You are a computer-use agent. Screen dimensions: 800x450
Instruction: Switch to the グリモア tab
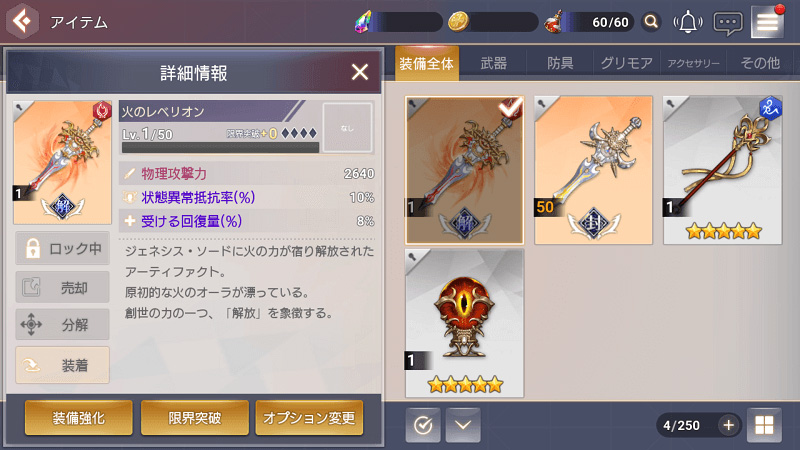click(x=627, y=63)
